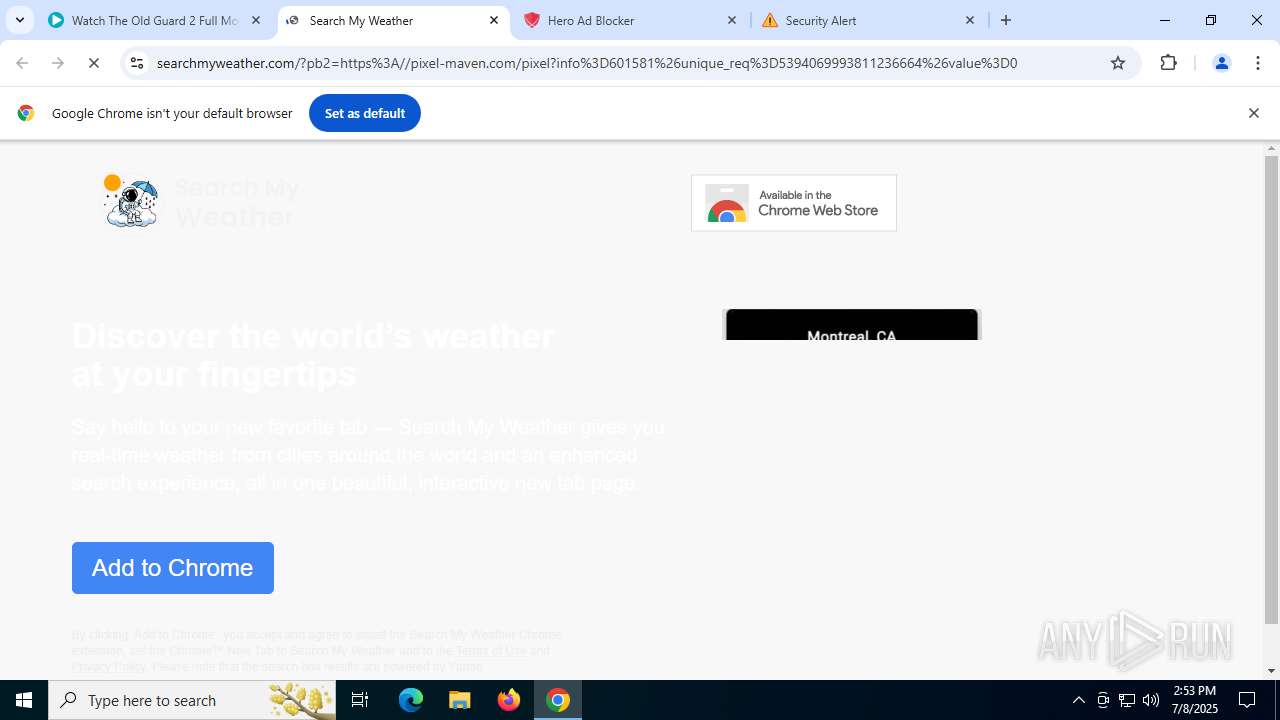The image size is (1280, 720).
Task: Click the Montreal, CA weather preview
Action: (x=852, y=325)
